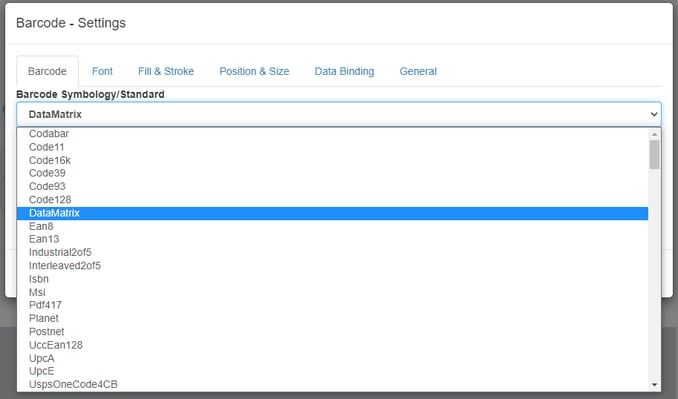The image size is (678, 399).
Task: Select the Code16k option
Action: click(332, 160)
